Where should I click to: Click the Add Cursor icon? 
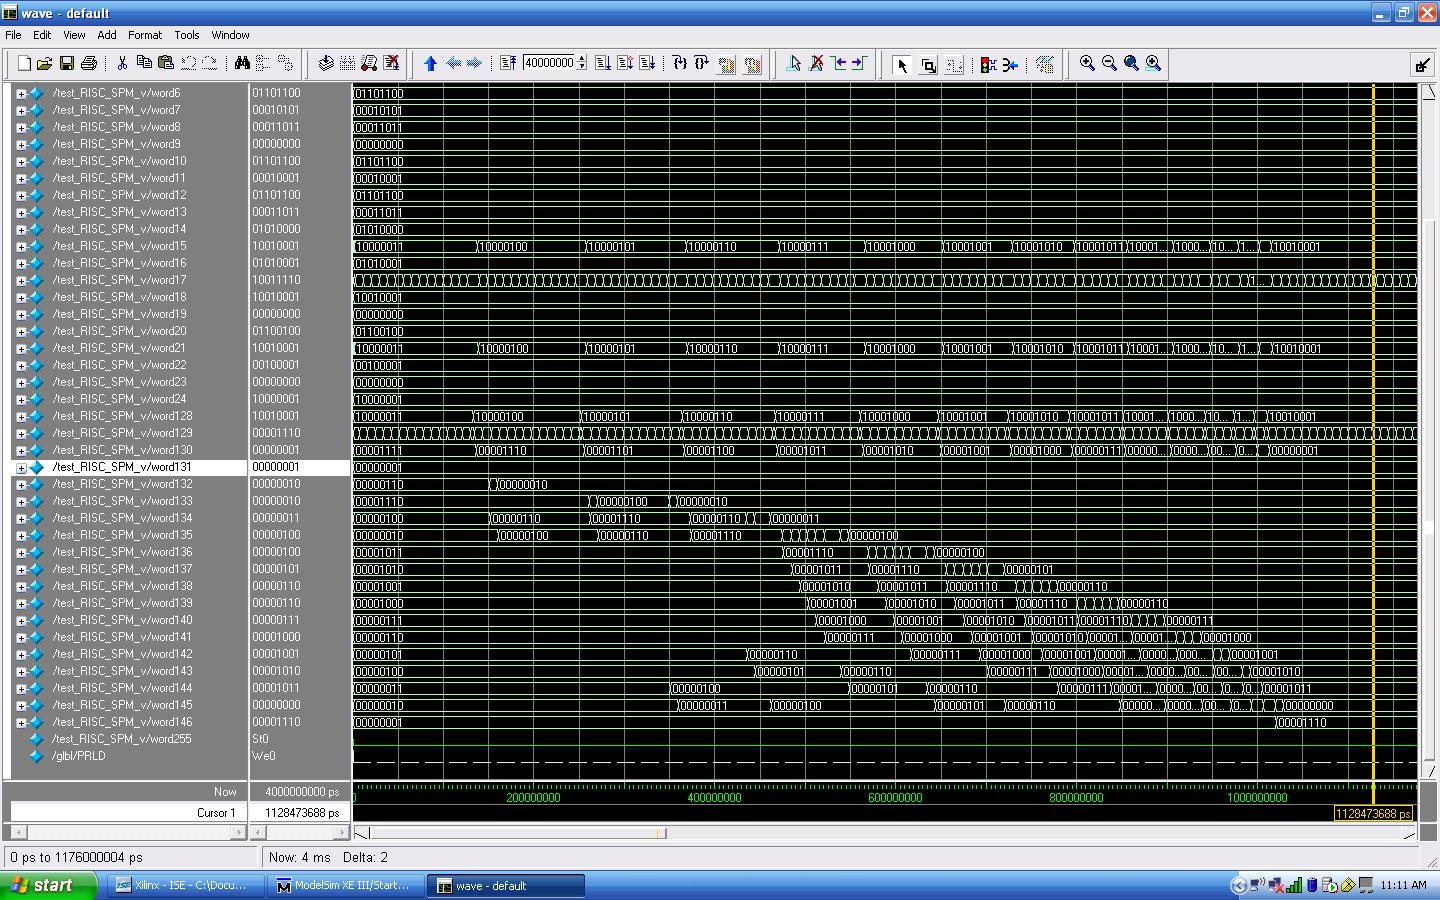click(796, 63)
